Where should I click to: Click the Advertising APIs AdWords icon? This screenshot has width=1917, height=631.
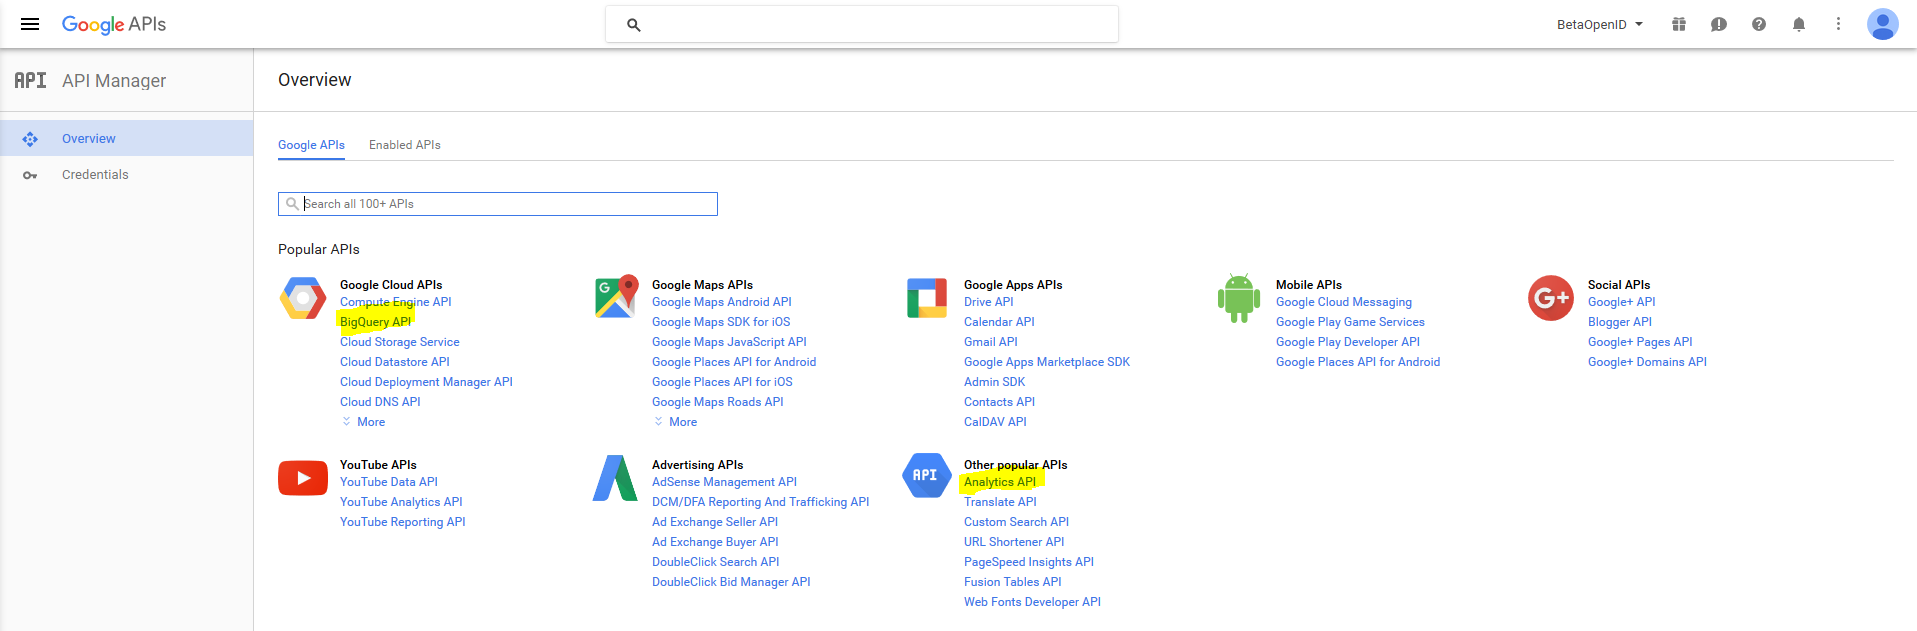coord(615,478)
